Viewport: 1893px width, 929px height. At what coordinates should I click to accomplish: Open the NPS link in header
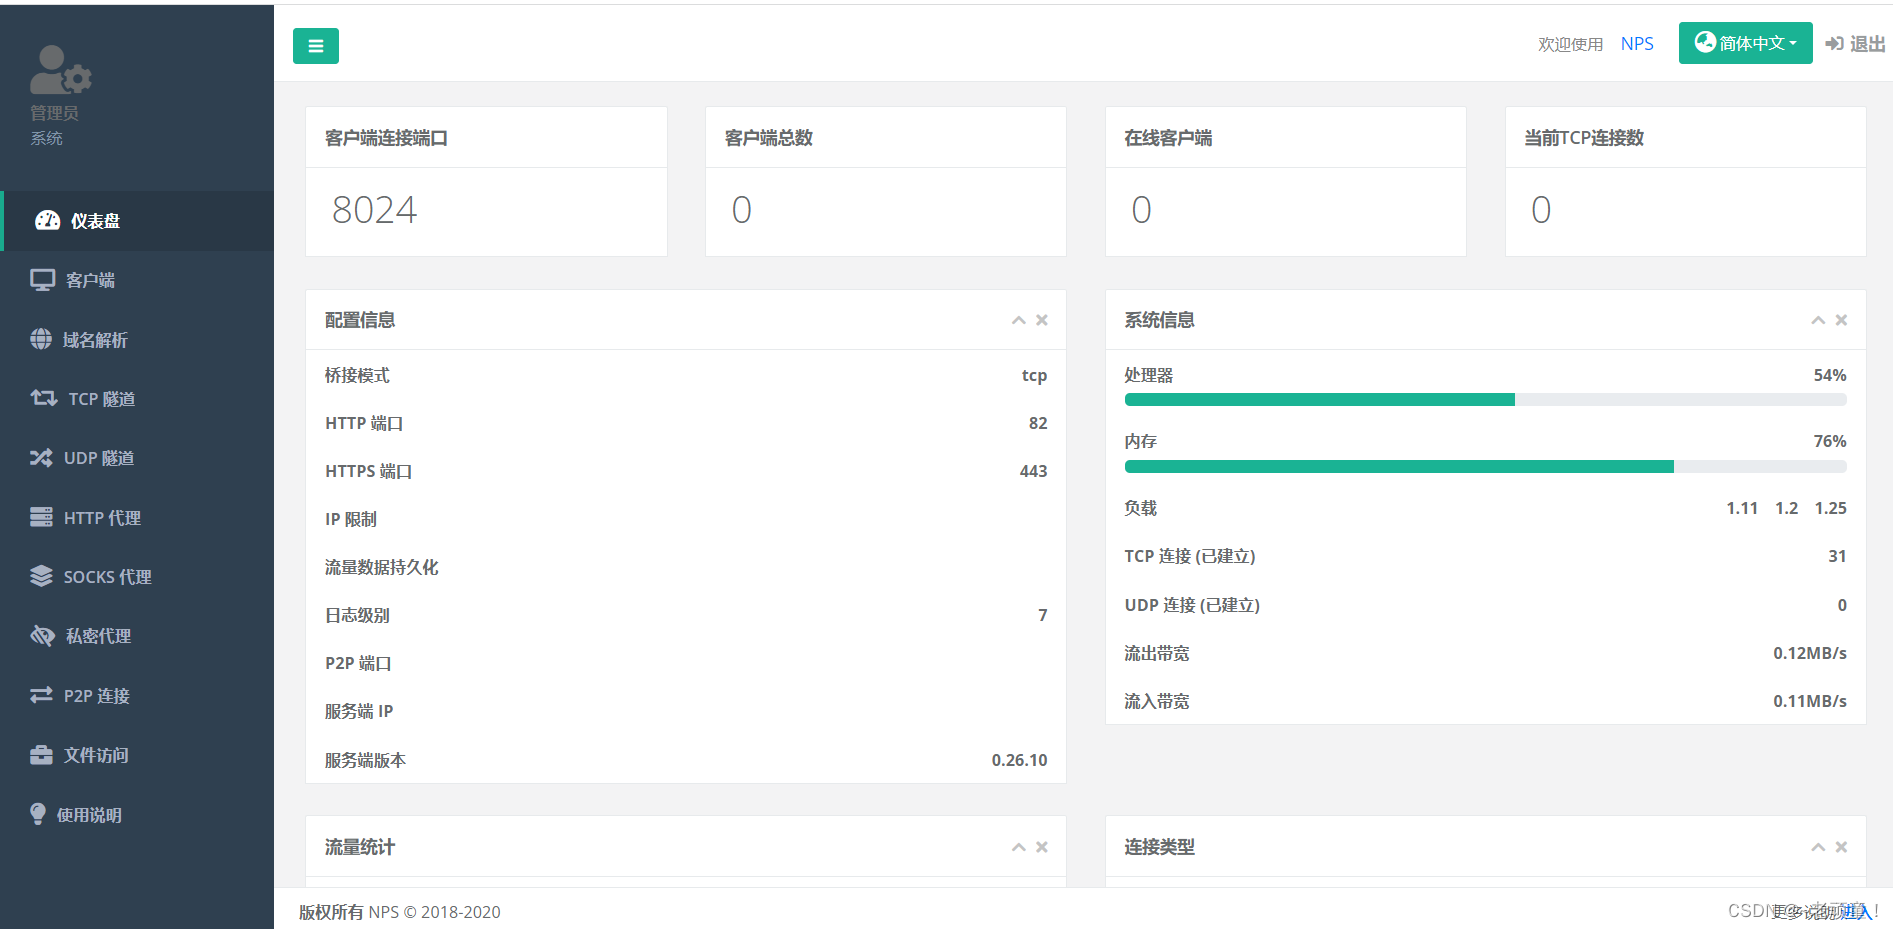[1637, 44]
